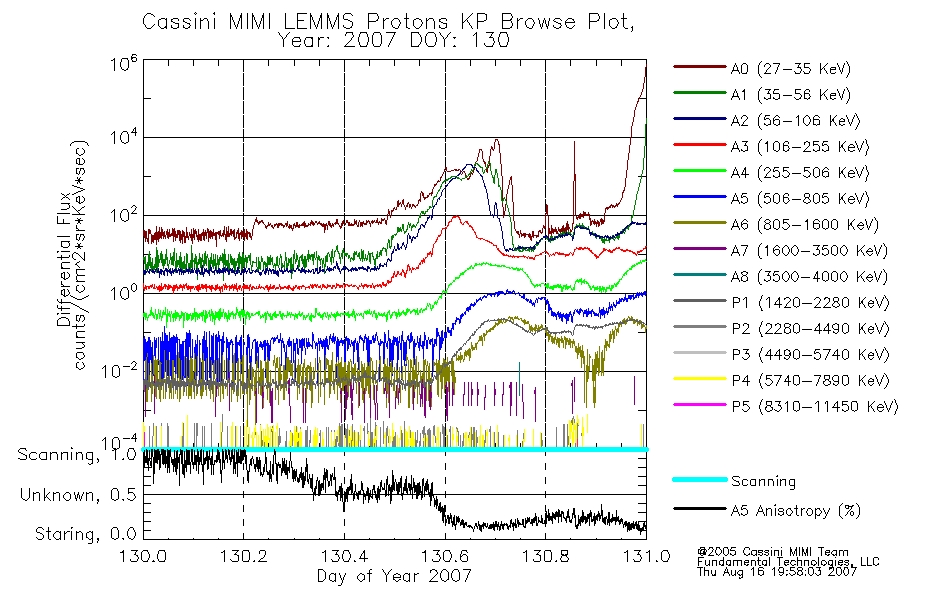Click the Day of Year 2007 x-axis label
The image size is (950, 600).
coord(394,576)
